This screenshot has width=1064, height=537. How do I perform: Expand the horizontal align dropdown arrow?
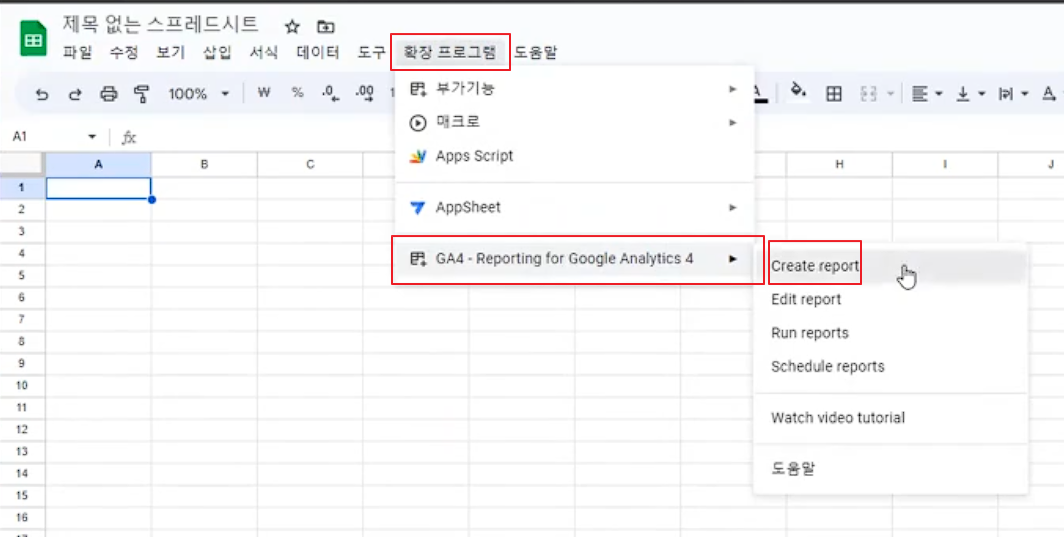tap(938, 94)
